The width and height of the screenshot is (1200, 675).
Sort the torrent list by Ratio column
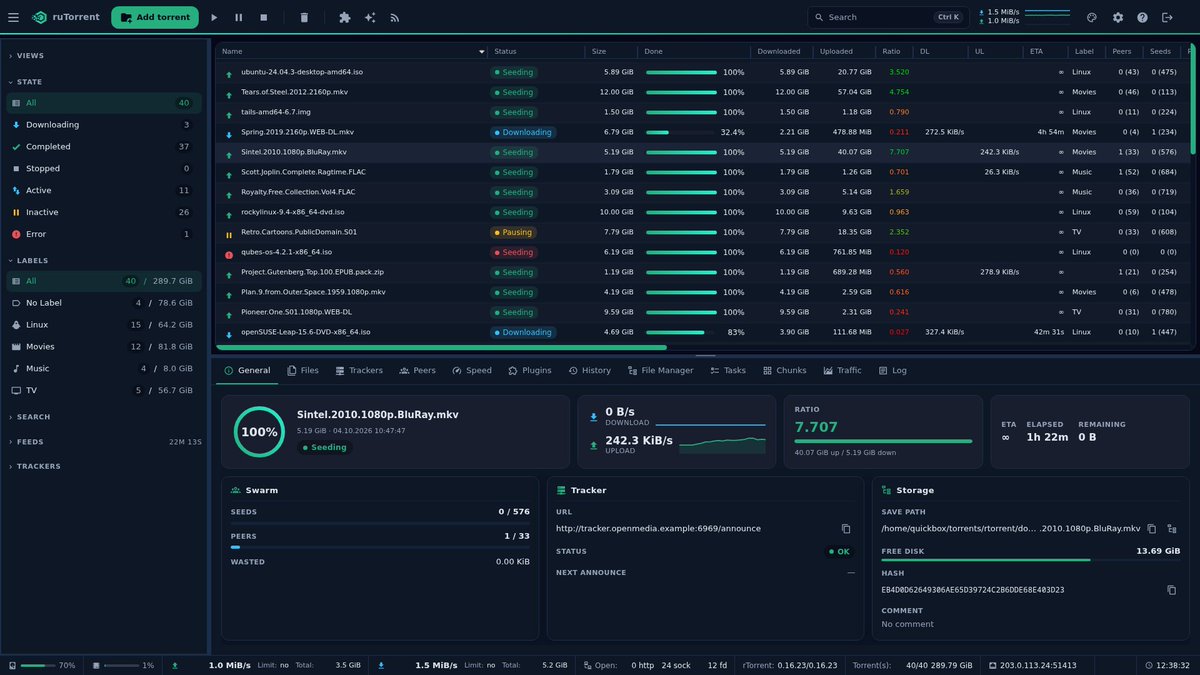point(894,51)
